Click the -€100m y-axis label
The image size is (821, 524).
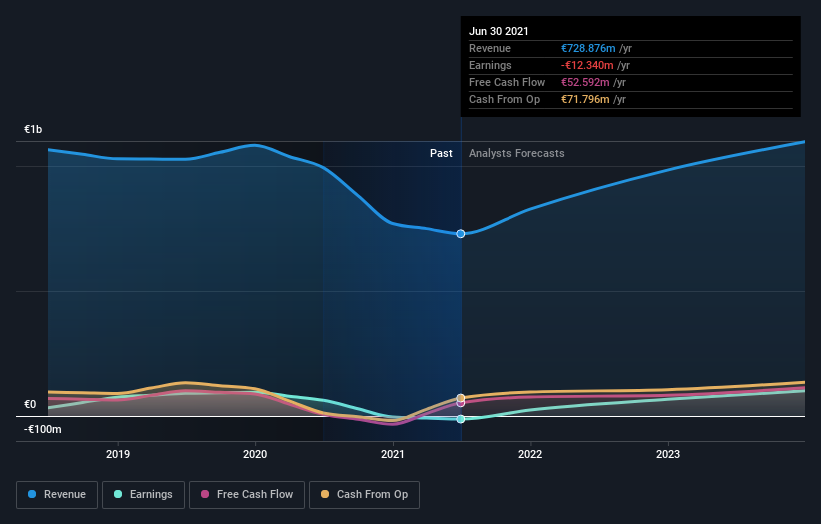[x=42, y=429]
